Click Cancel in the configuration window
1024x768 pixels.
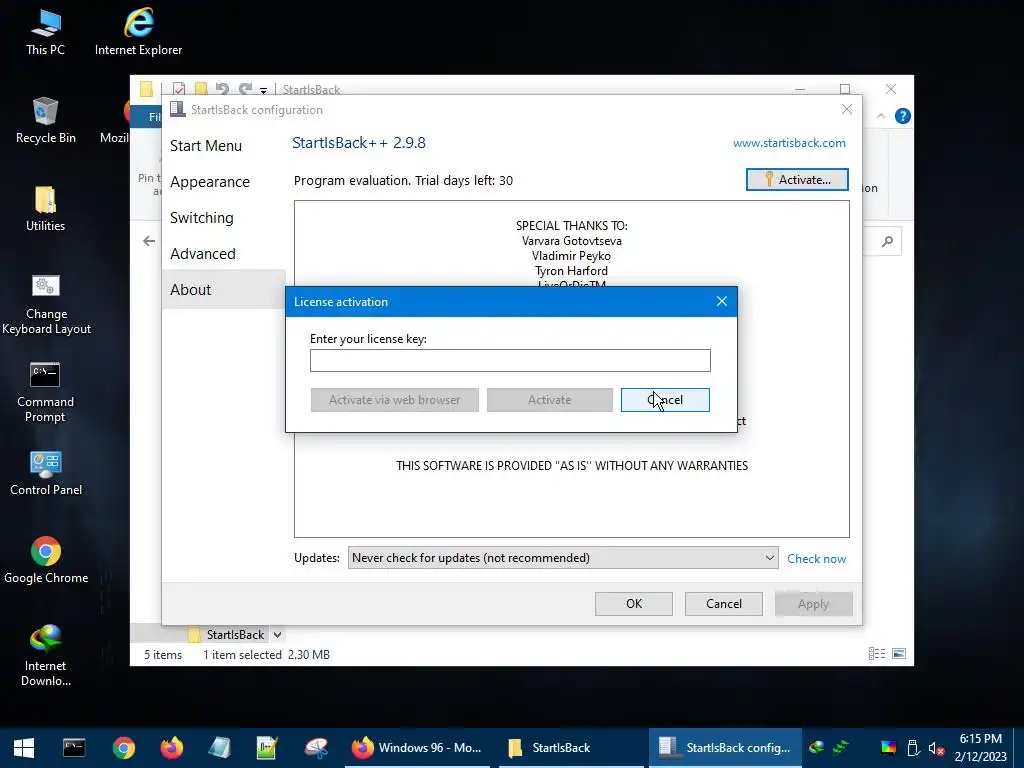[x=724, y=603]
